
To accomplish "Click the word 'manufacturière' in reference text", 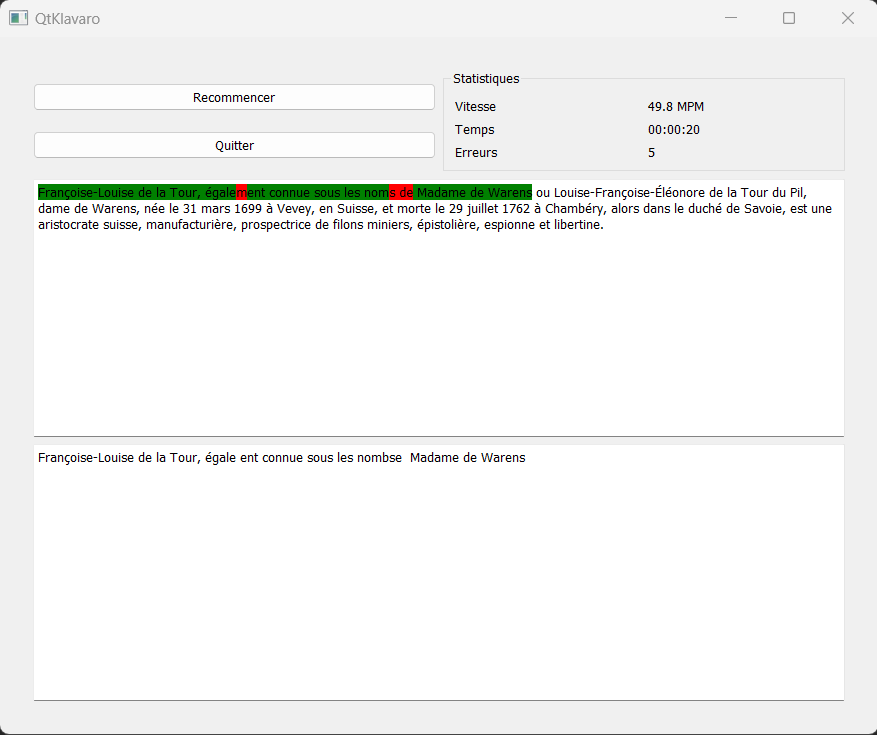I will tap(191, 225).
